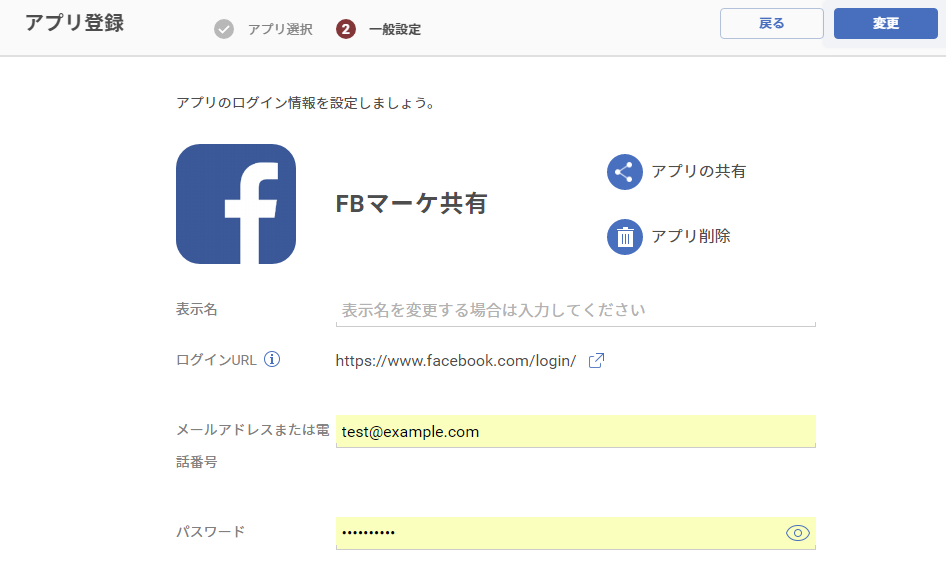Screen dimensions: 946x575
Task: Click the 変更 button
Action: click(x=886, y=24)
